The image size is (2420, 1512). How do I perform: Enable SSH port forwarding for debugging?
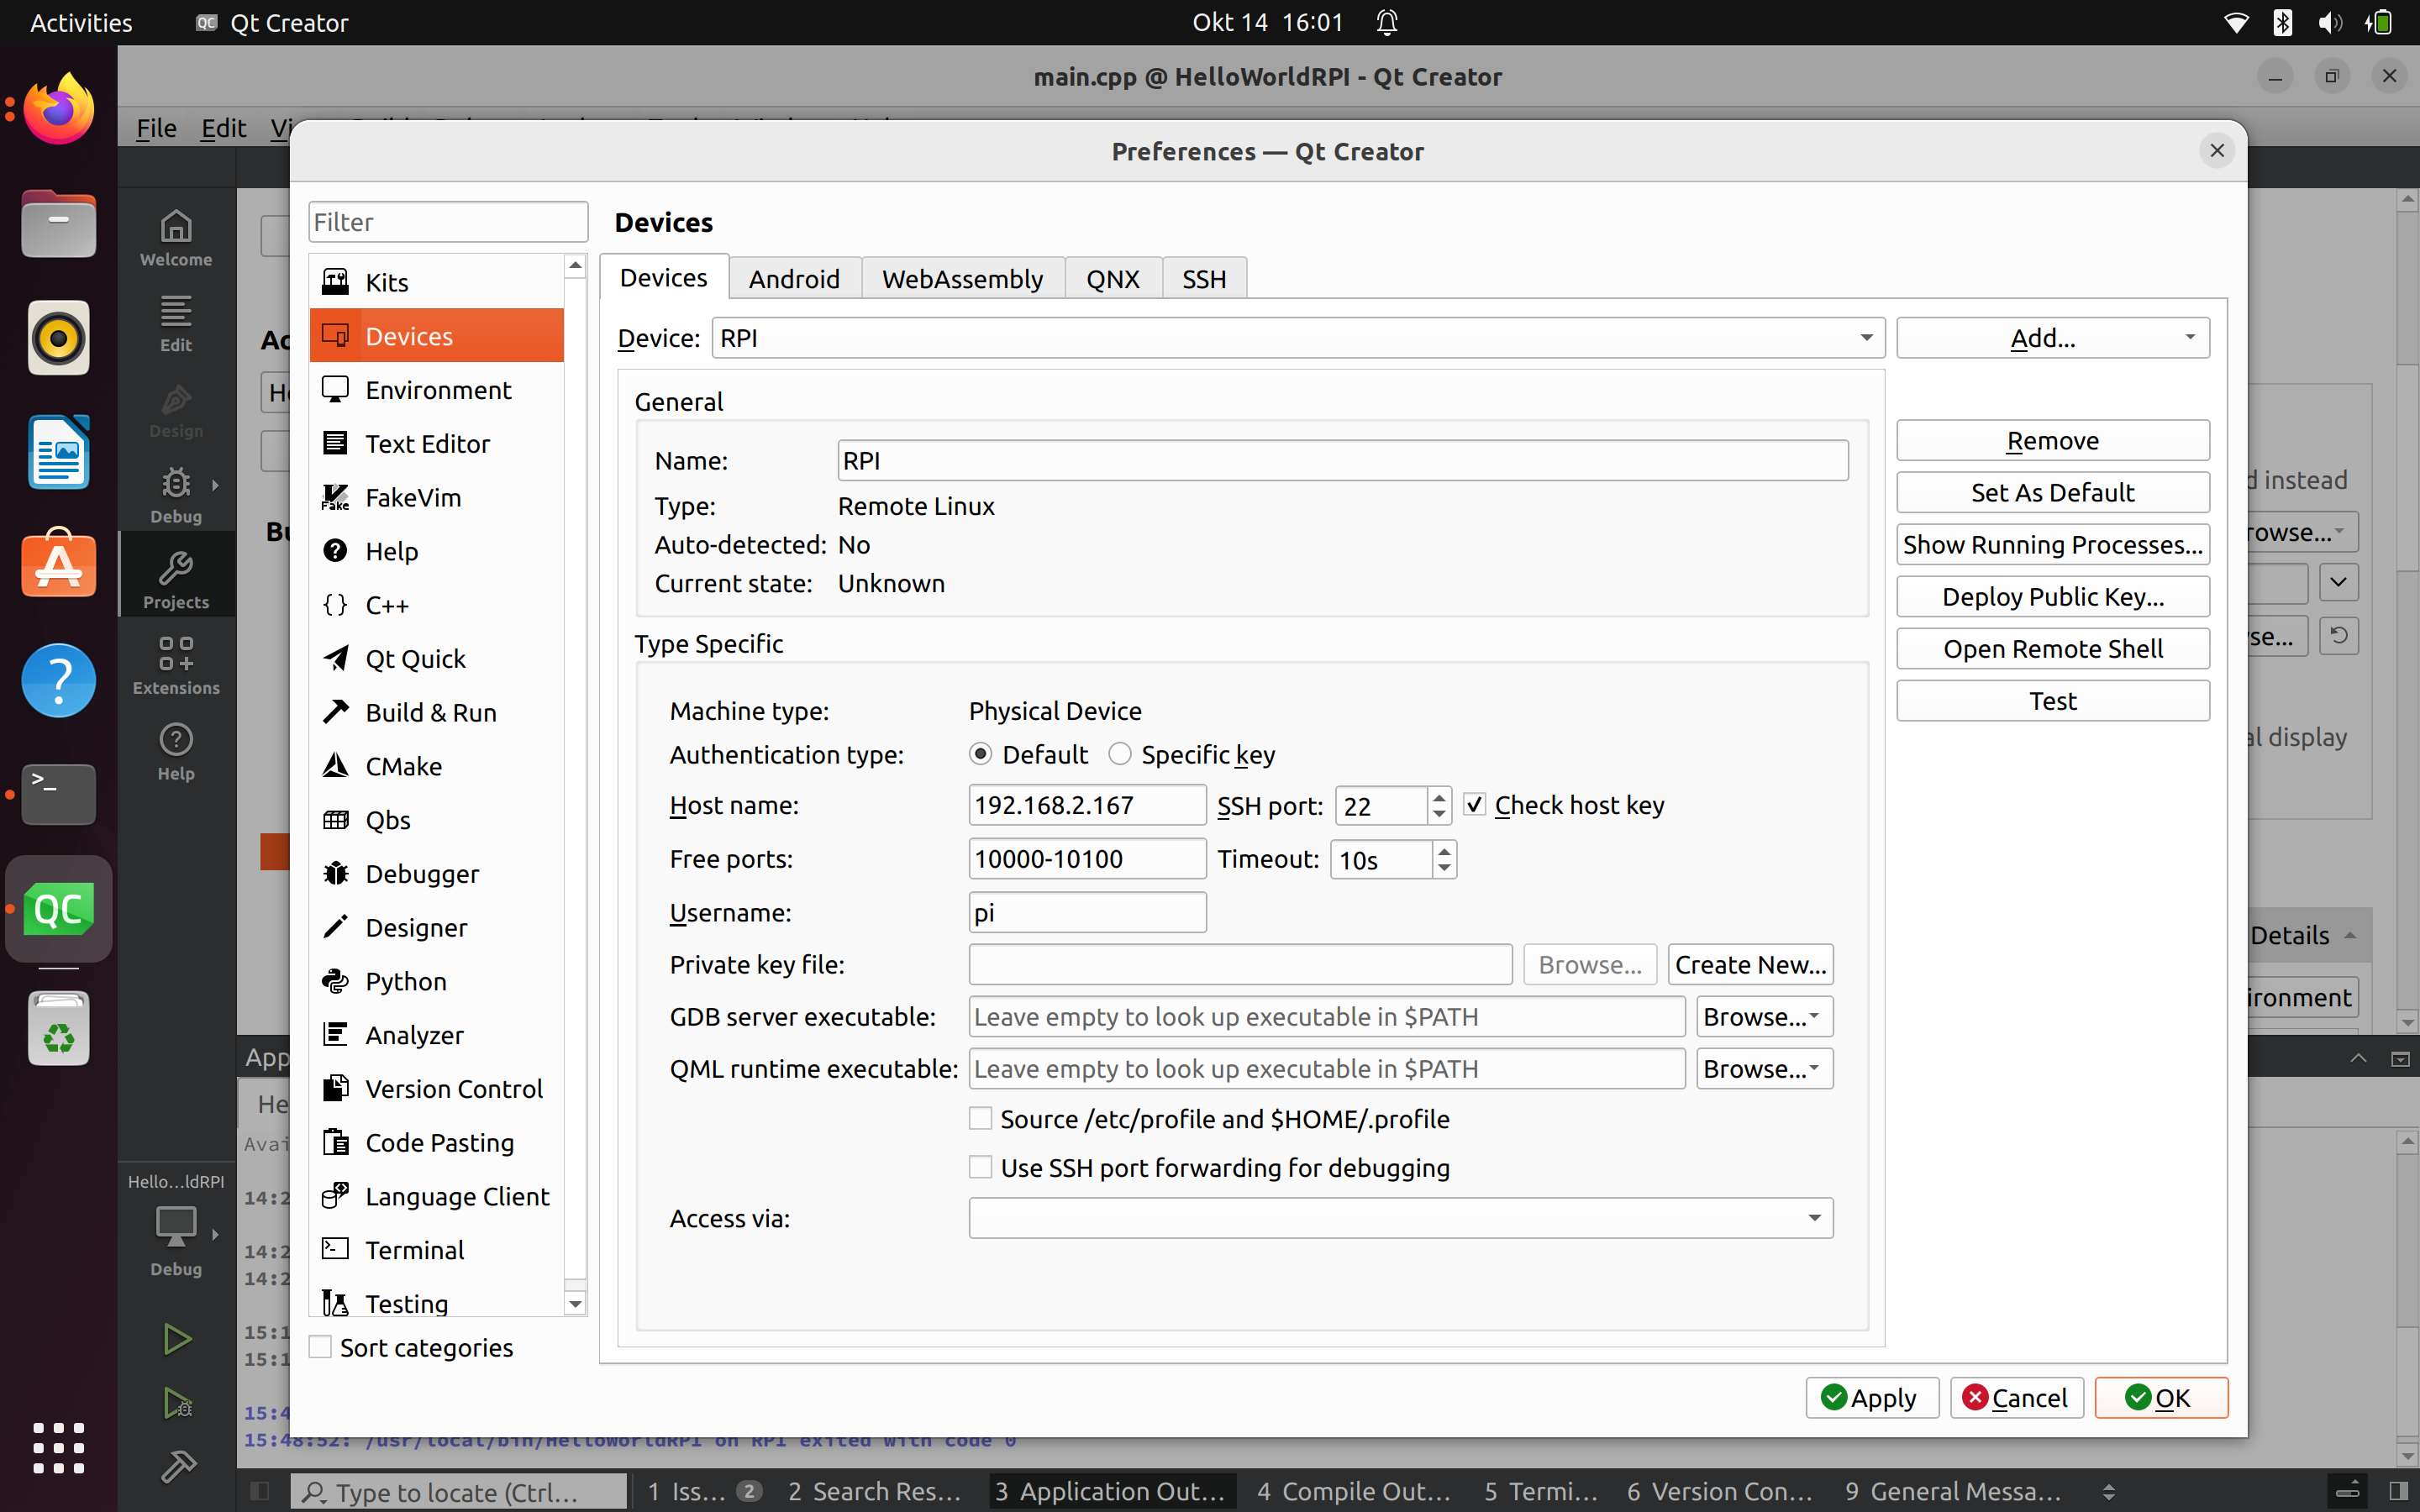1209,1168
